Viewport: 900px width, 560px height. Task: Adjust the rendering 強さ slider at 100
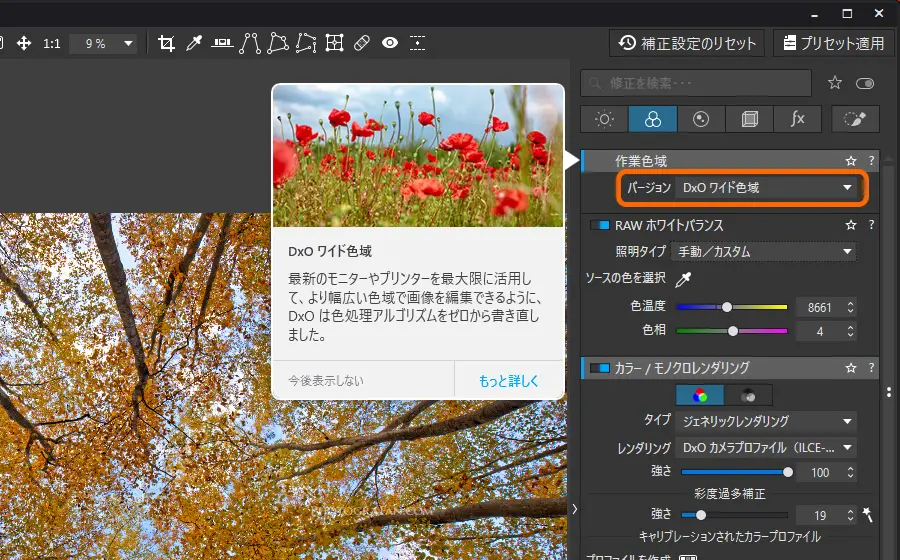(735, 472)
